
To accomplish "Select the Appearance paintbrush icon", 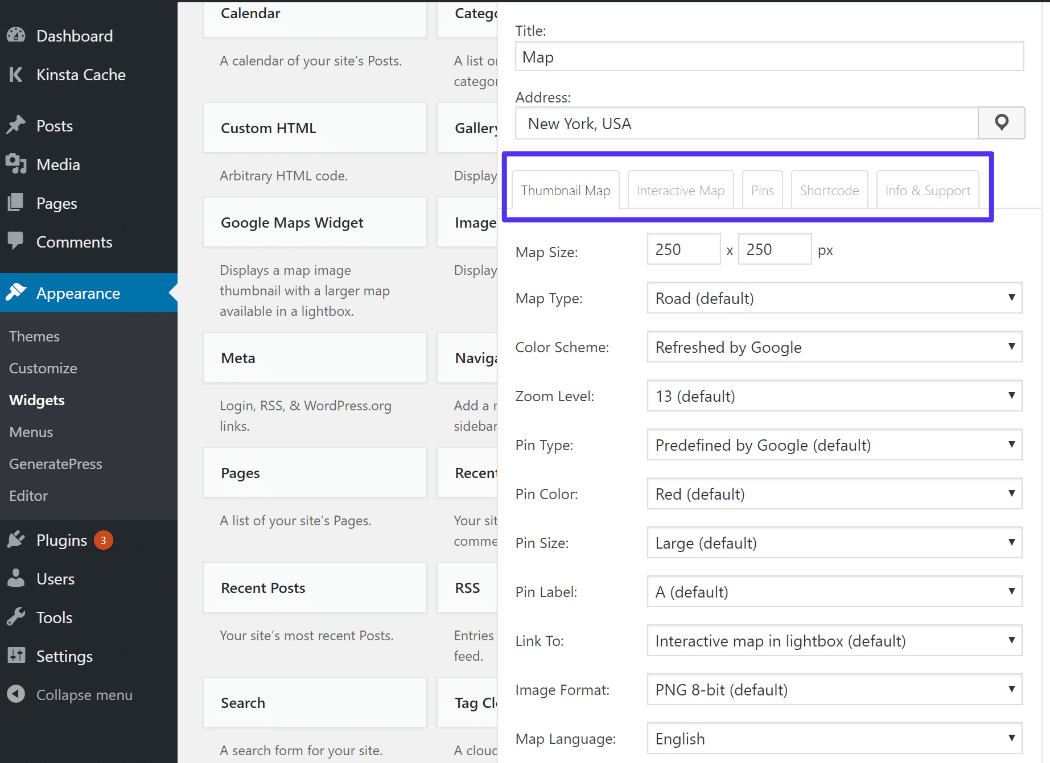I will click(18, 292).
